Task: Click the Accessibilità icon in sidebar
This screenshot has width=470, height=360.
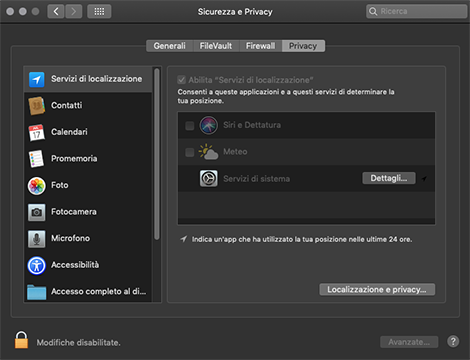Action: (x=37, y=265)
